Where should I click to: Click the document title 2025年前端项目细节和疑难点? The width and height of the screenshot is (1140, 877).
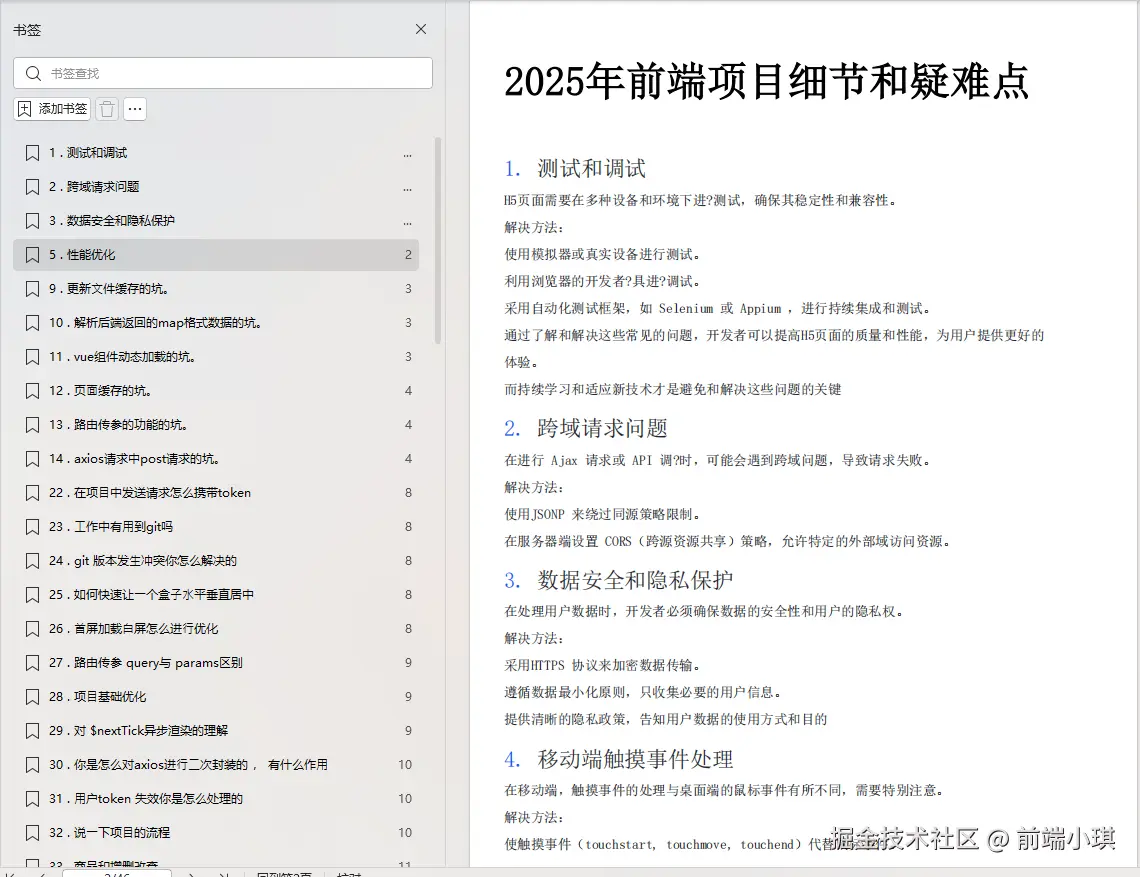point(767,81)
